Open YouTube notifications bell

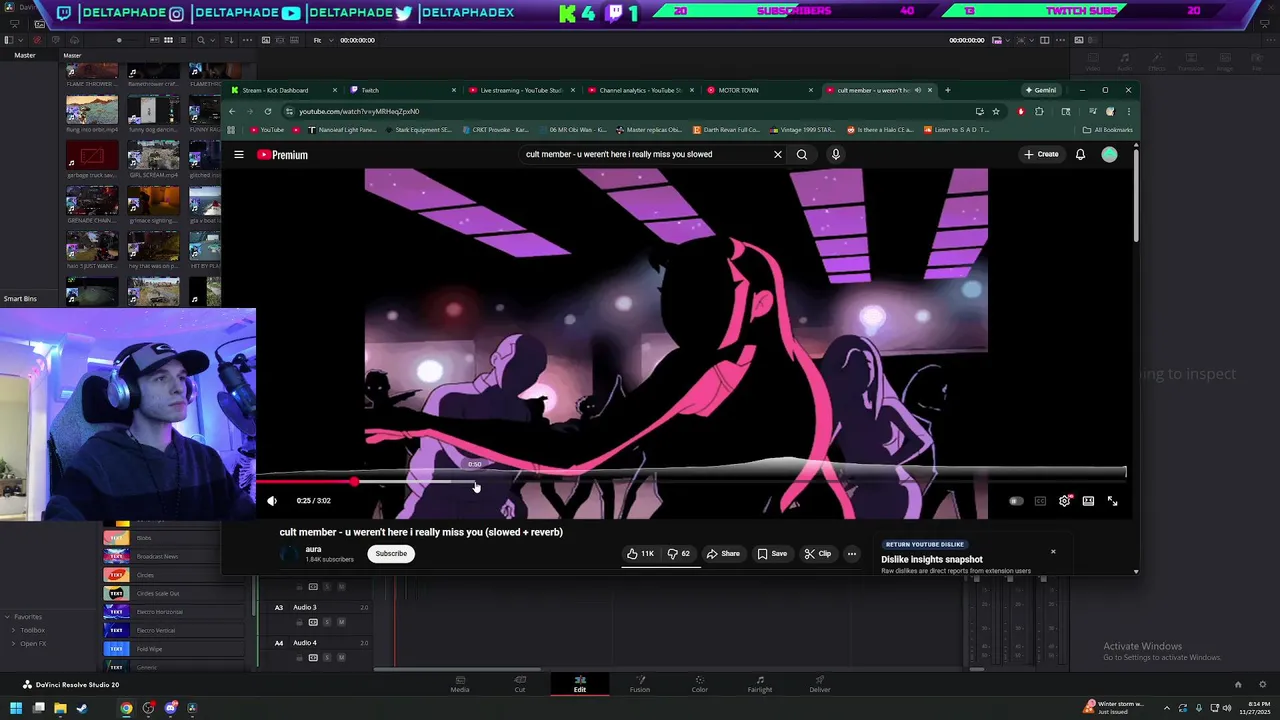[1080, 154]
